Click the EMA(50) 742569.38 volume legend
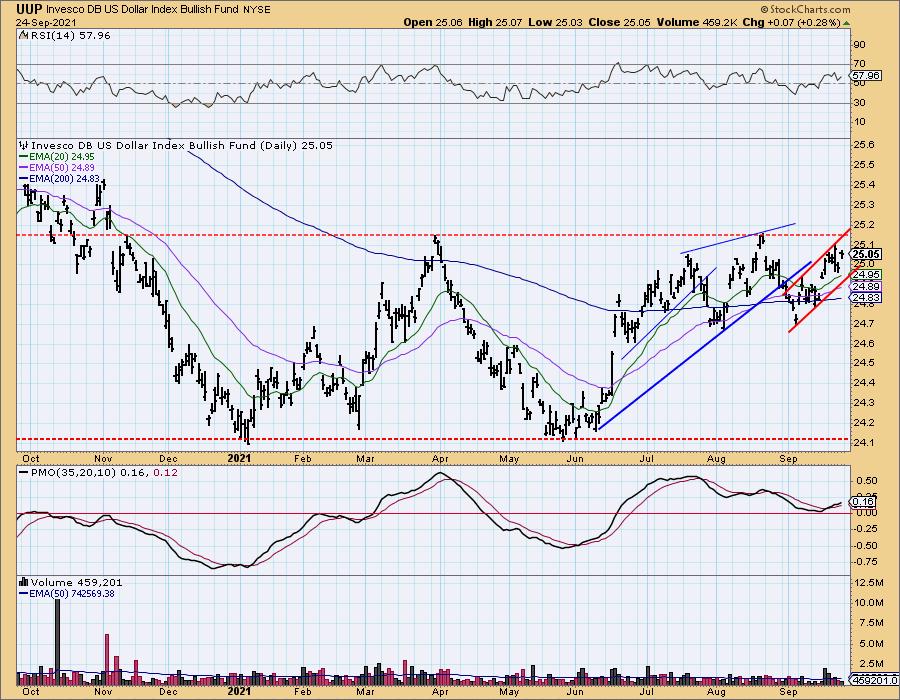Image resolution: width=900 pixels, height=700 pixels. pos(67,594)
